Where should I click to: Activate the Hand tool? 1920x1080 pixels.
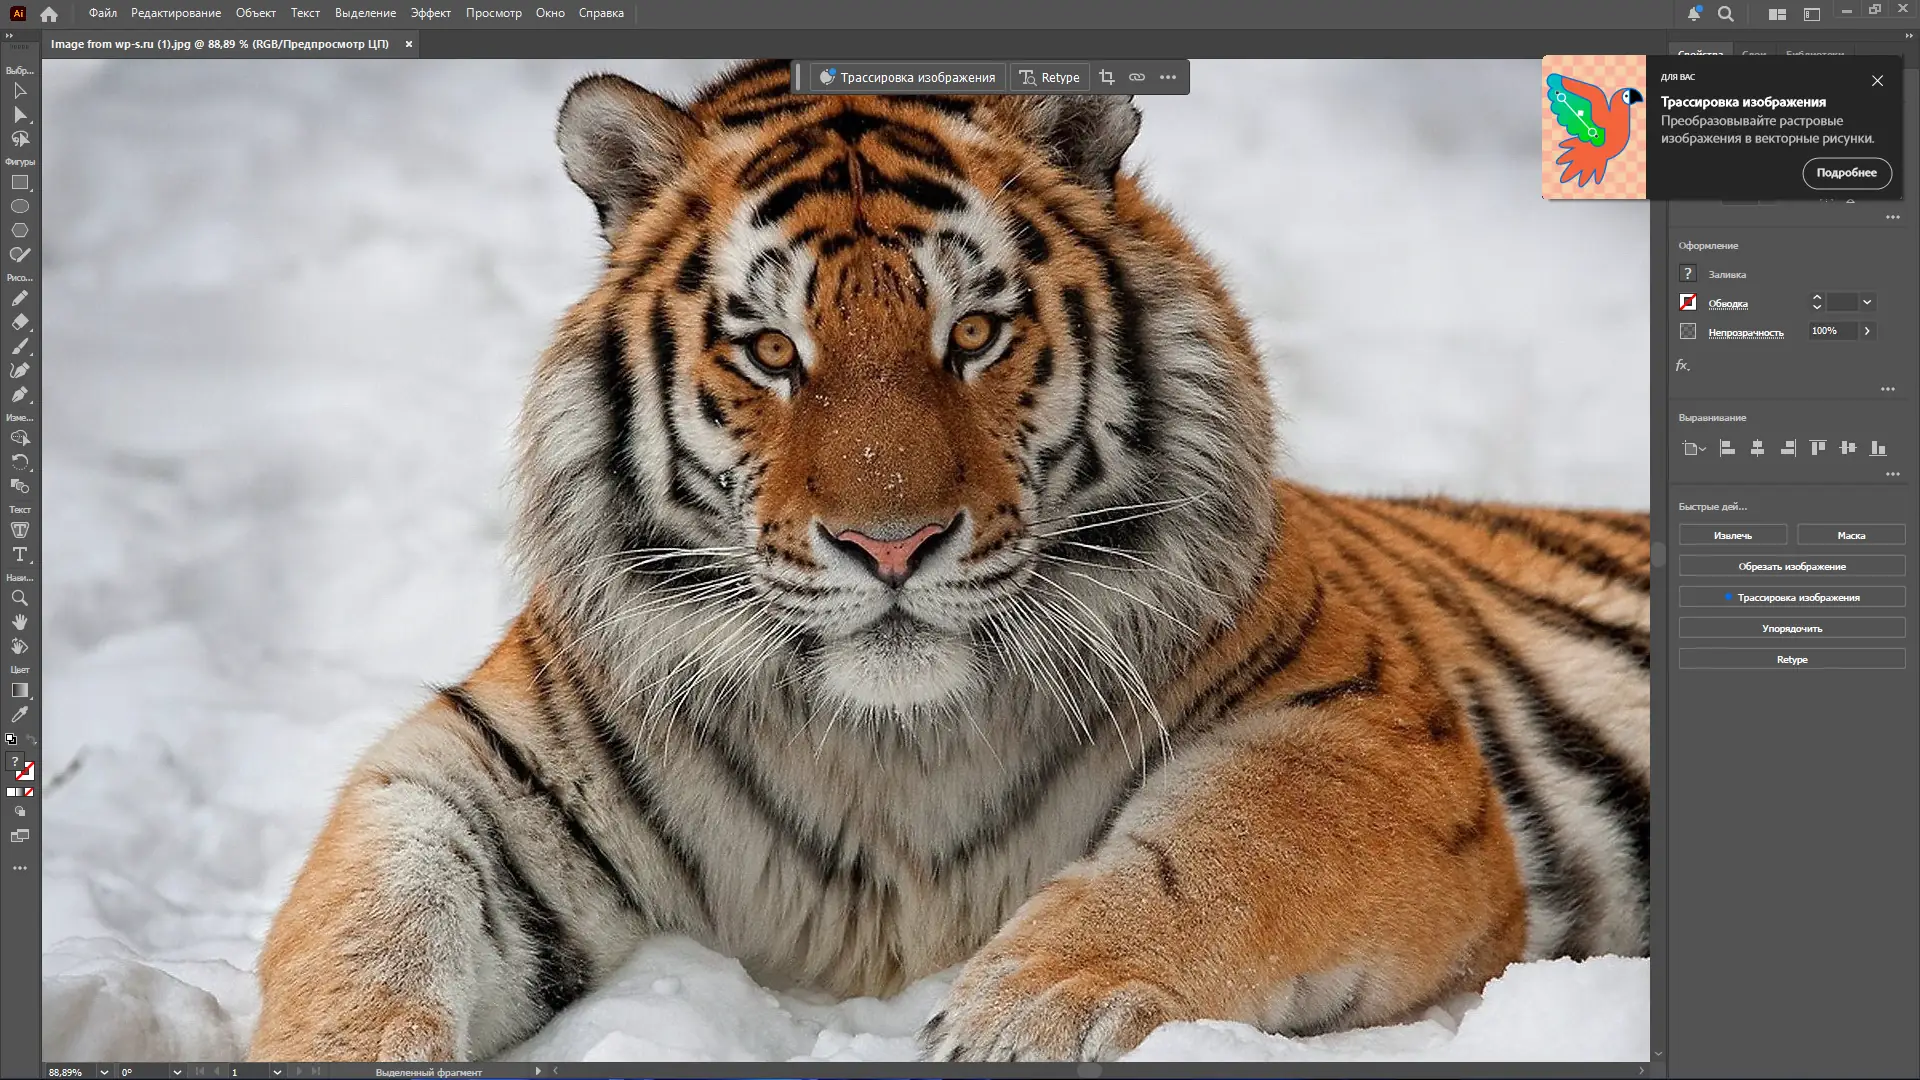coord(20,622)
